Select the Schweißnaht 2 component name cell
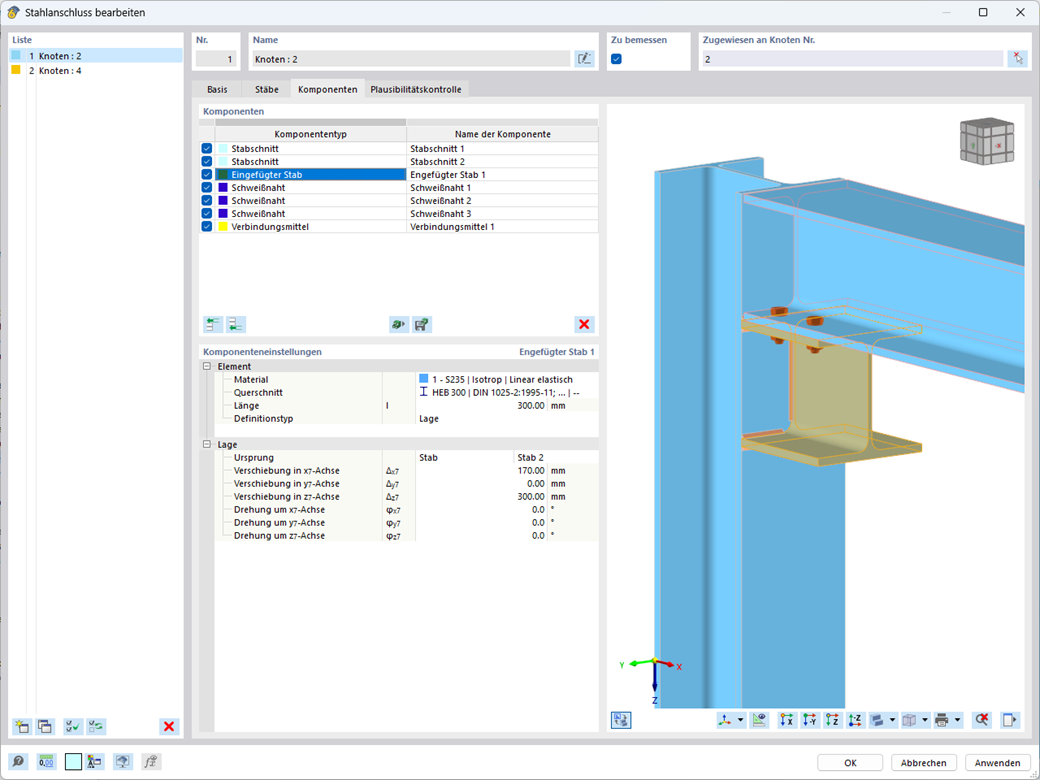 502,200
